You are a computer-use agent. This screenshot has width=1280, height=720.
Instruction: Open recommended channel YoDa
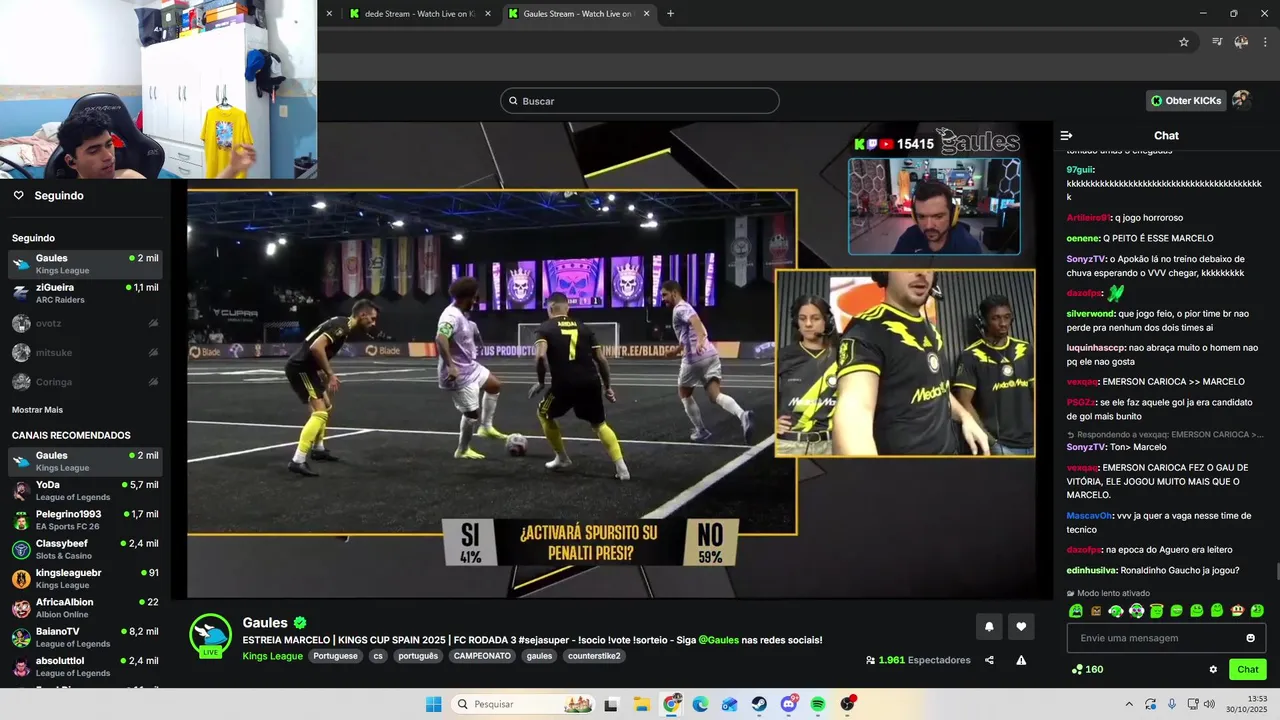85,490
